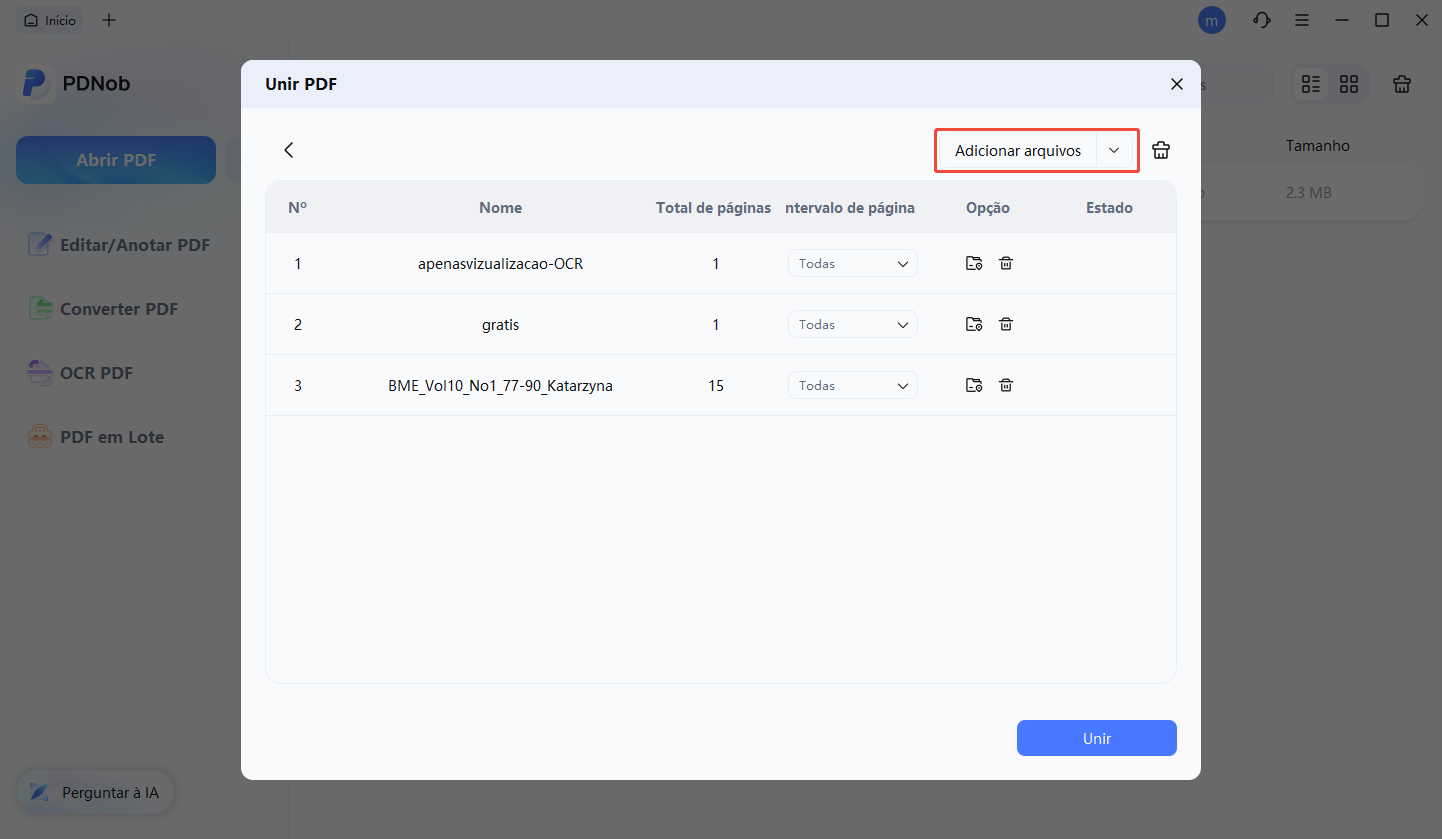
Task: Open page range dropdown for gratis
Action: point(852,325)
